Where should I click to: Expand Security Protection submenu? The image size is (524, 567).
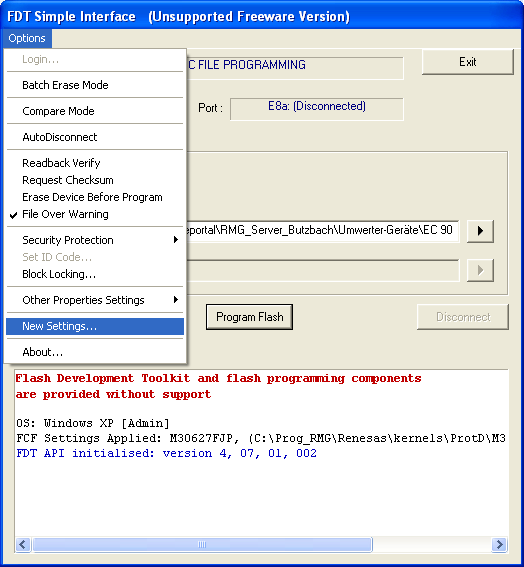[x=95, y=240]
